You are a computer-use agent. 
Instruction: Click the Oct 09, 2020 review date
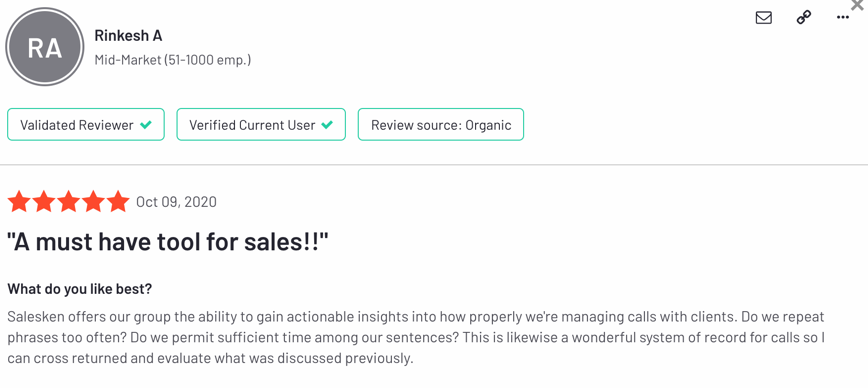pos(176,202)
